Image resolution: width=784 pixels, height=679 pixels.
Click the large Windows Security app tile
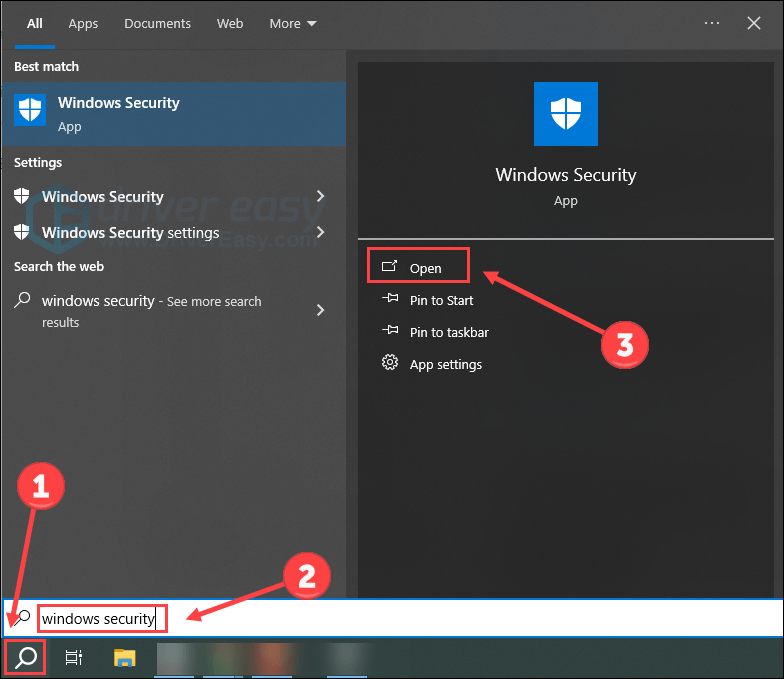566,114
